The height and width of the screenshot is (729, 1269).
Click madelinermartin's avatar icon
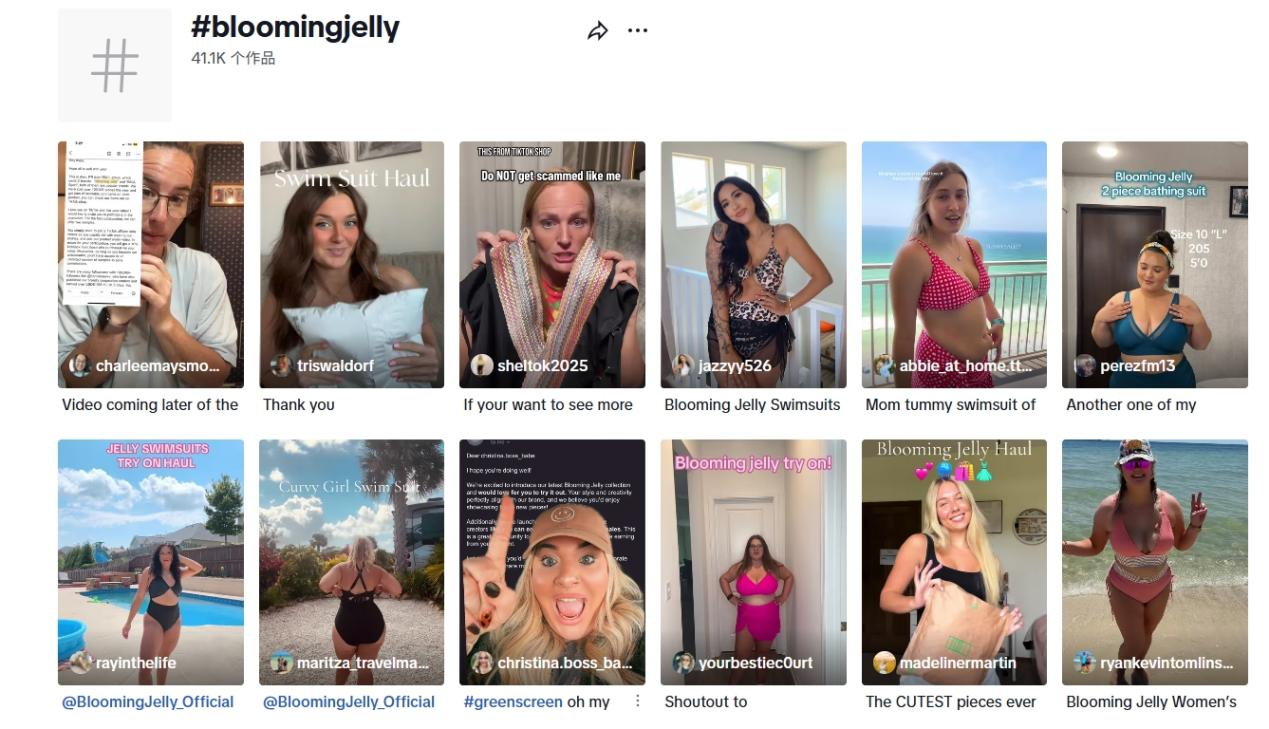point(884,663)
